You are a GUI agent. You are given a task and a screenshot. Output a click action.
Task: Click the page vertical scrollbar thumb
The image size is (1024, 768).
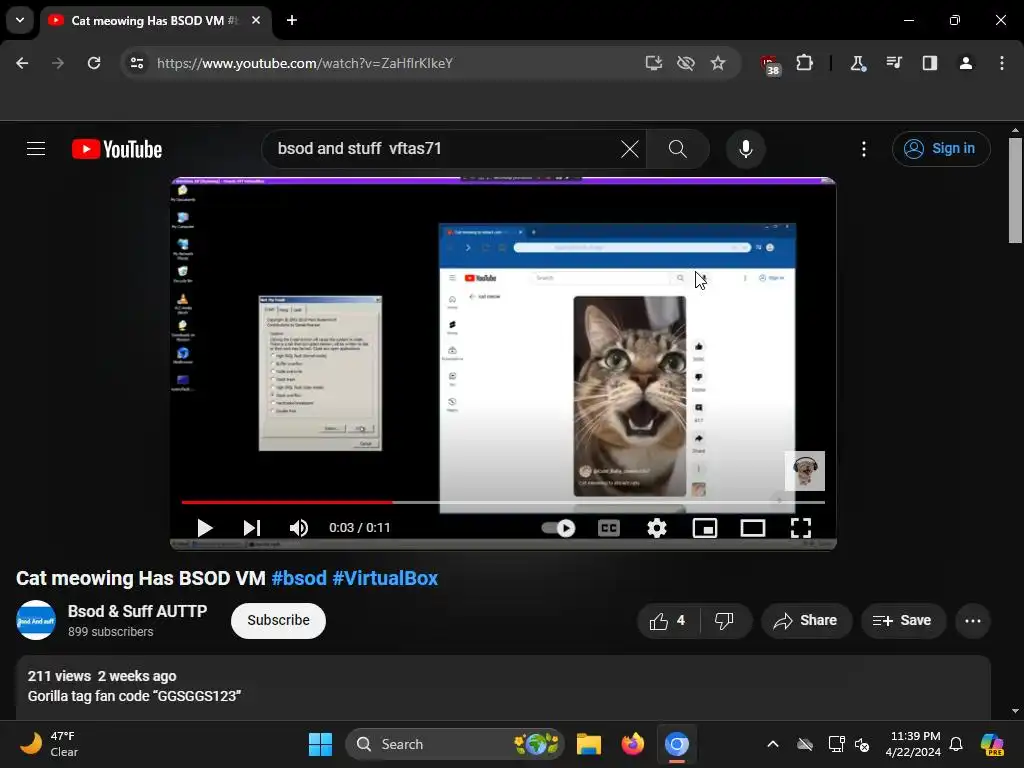(1015, 191)
